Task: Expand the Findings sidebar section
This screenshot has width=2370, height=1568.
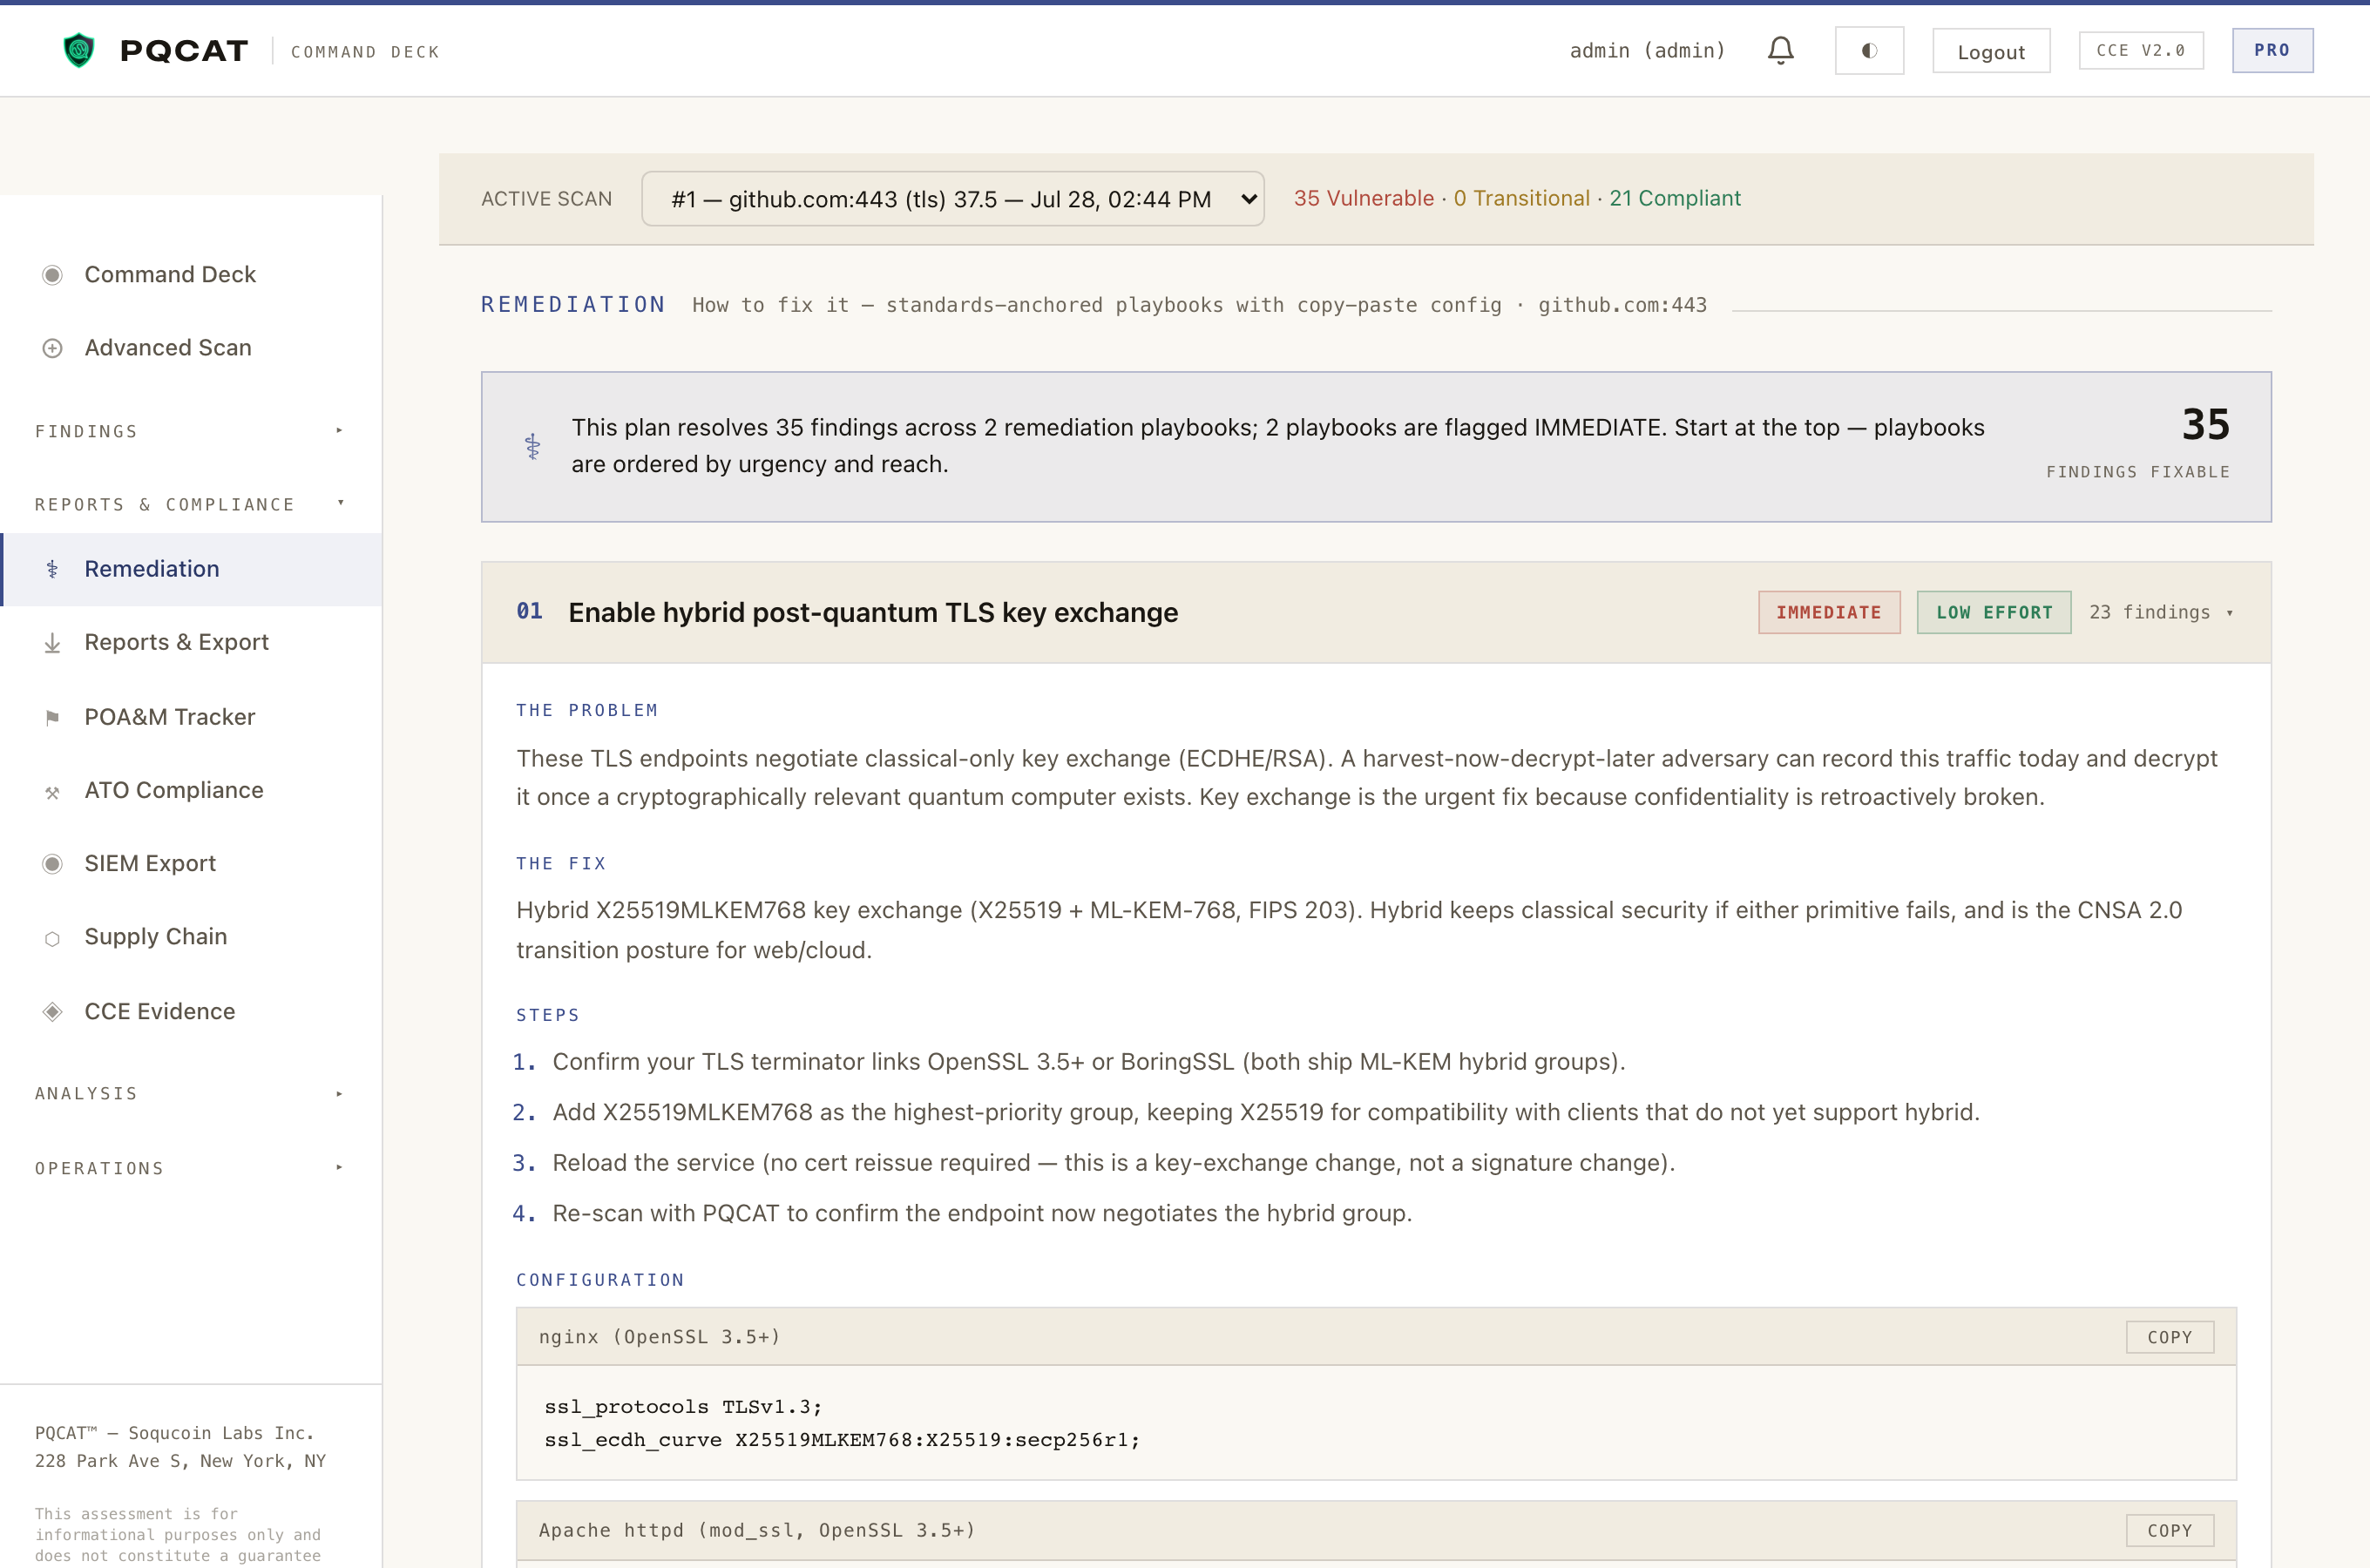Action: (190, 431)
